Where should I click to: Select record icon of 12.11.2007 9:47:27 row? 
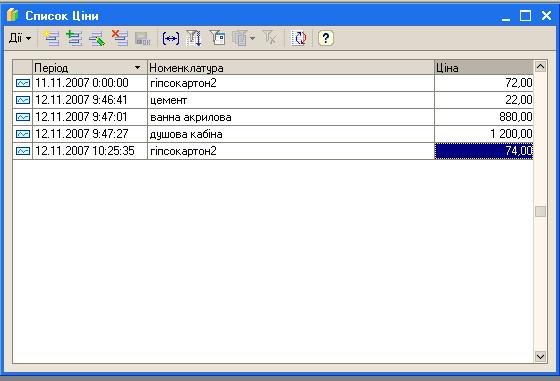point(23,134)
